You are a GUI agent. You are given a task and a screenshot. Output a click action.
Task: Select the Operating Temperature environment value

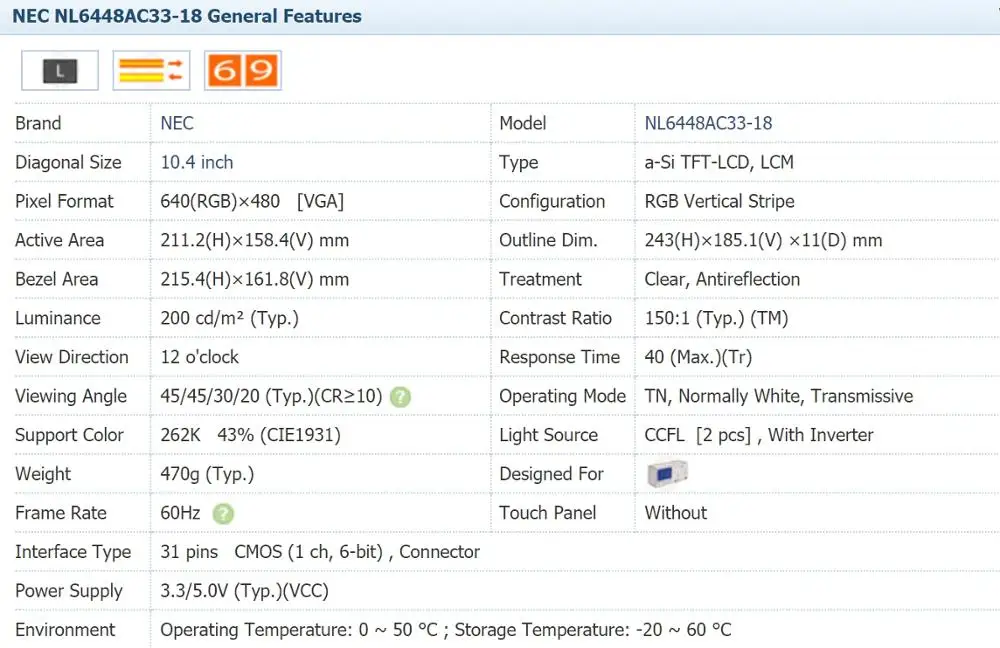(446, 630)
